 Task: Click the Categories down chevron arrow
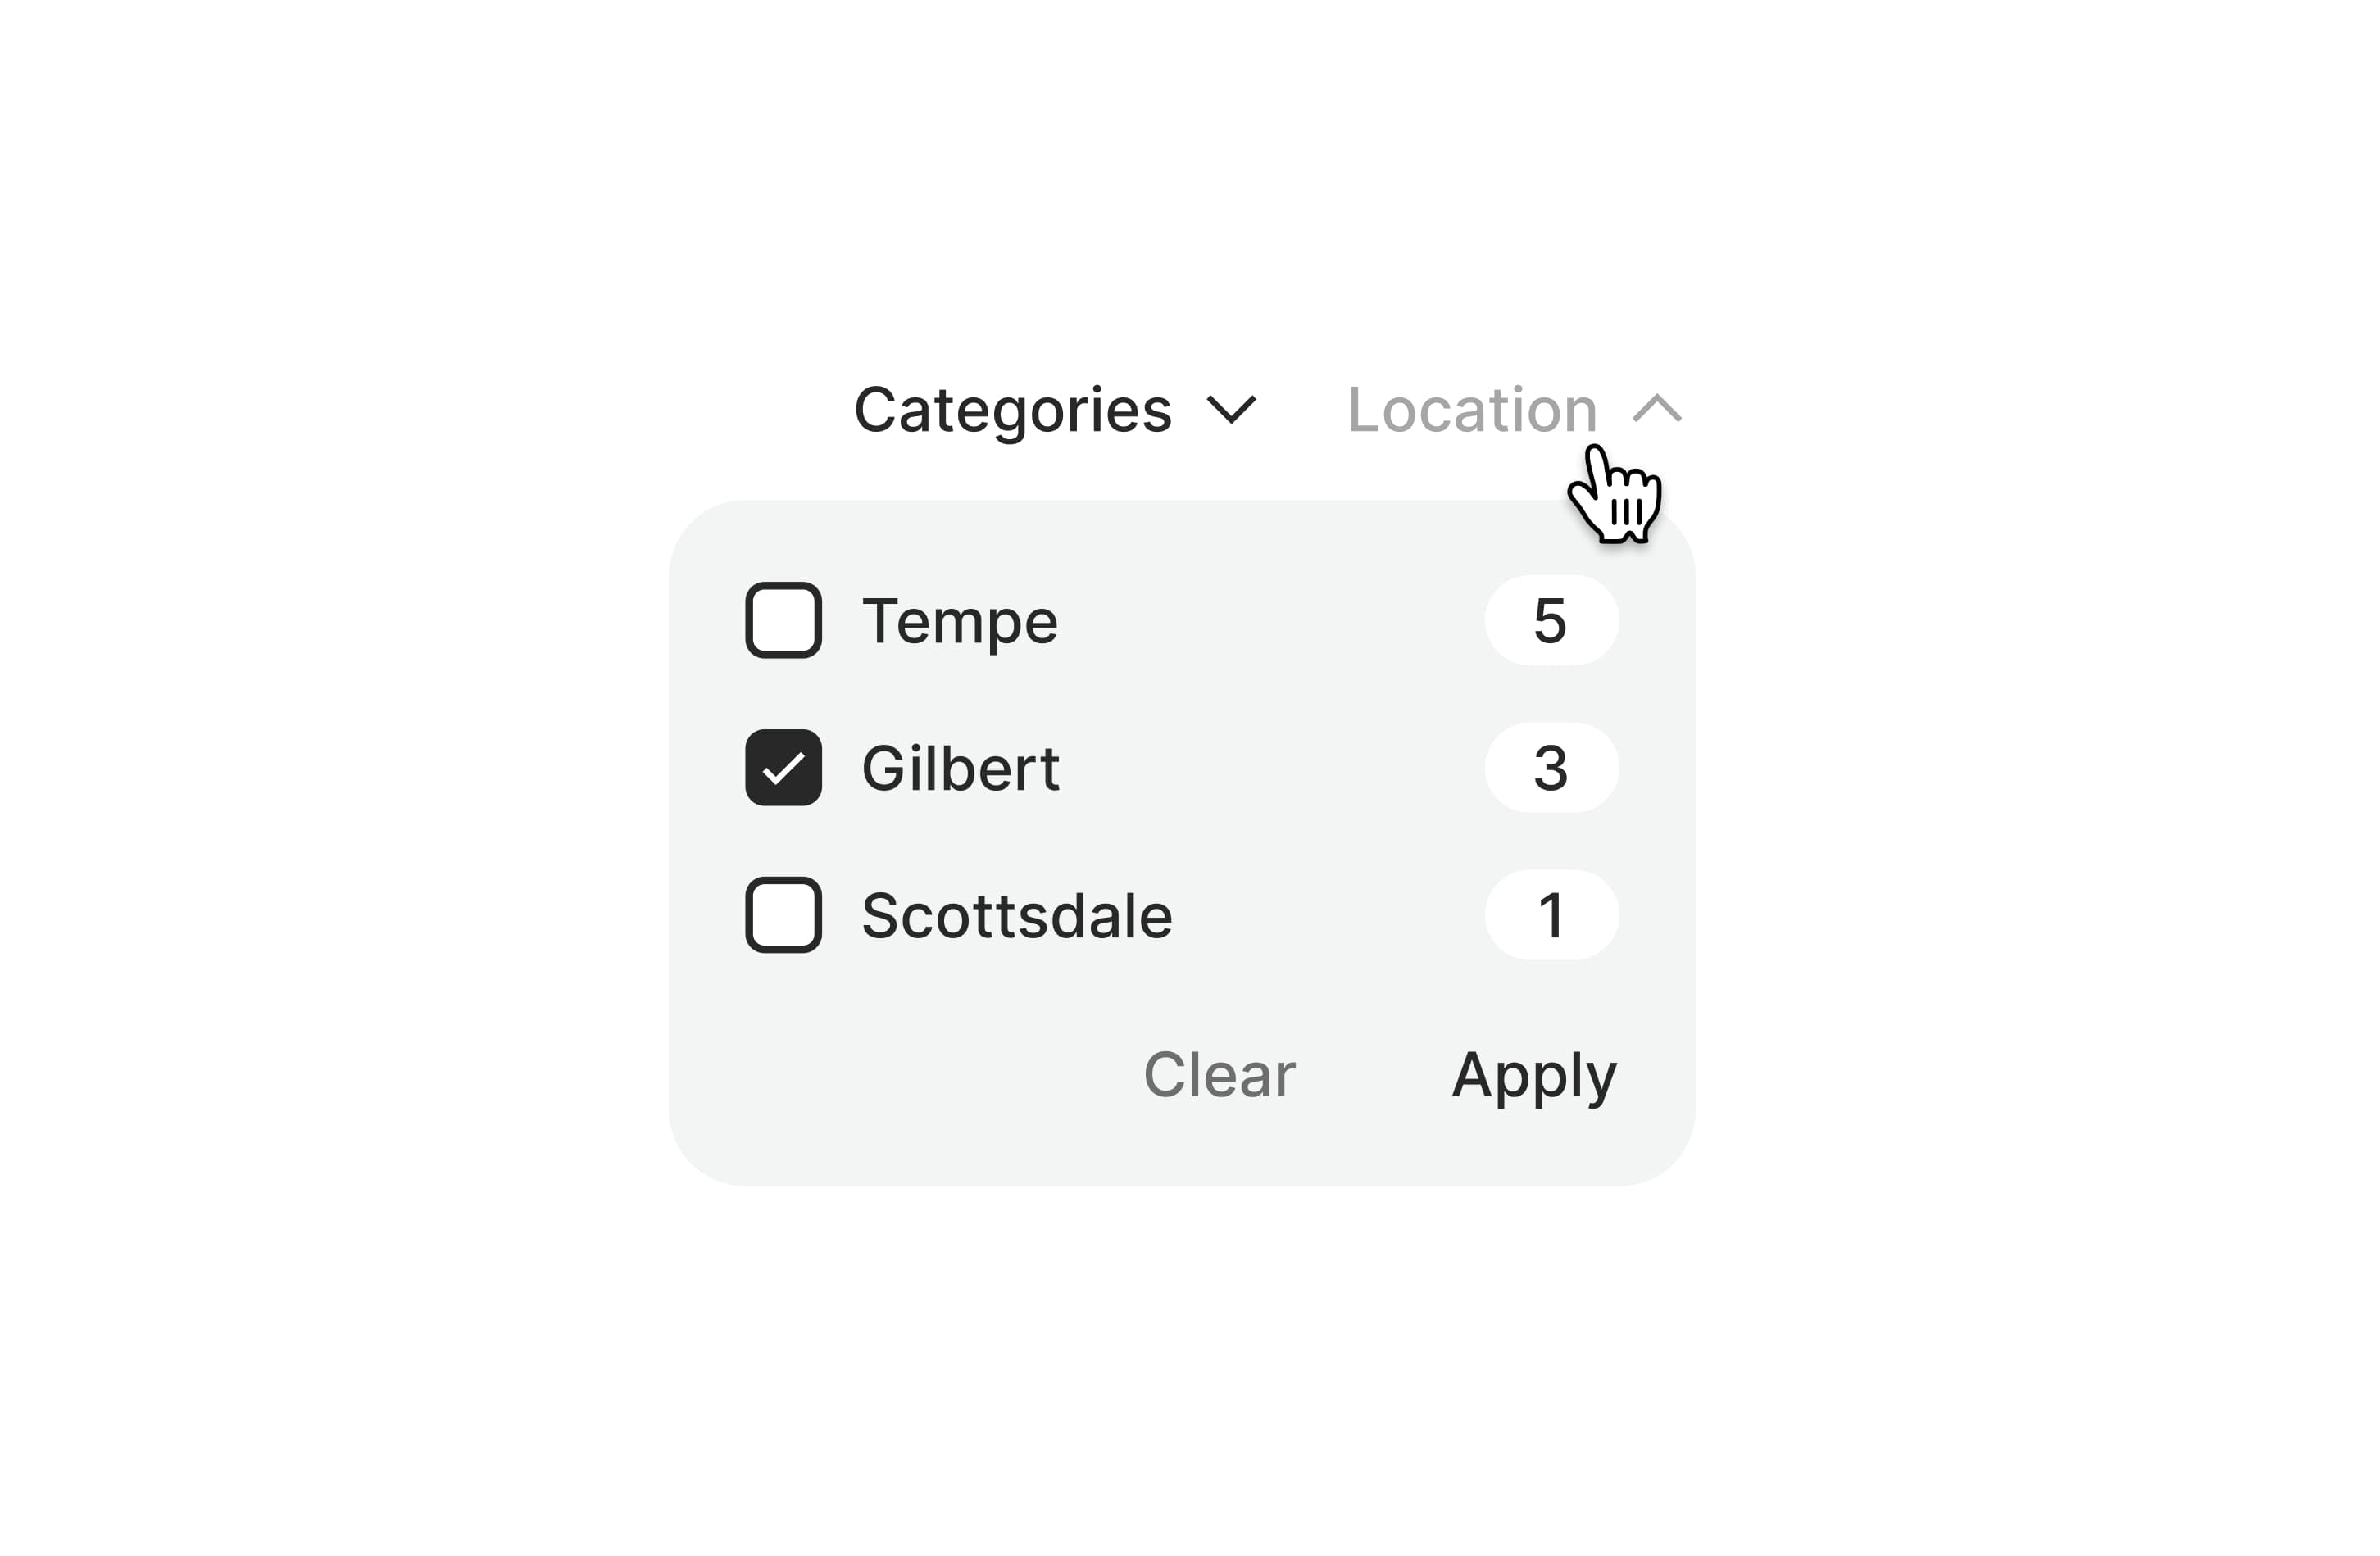(1231, 410)
